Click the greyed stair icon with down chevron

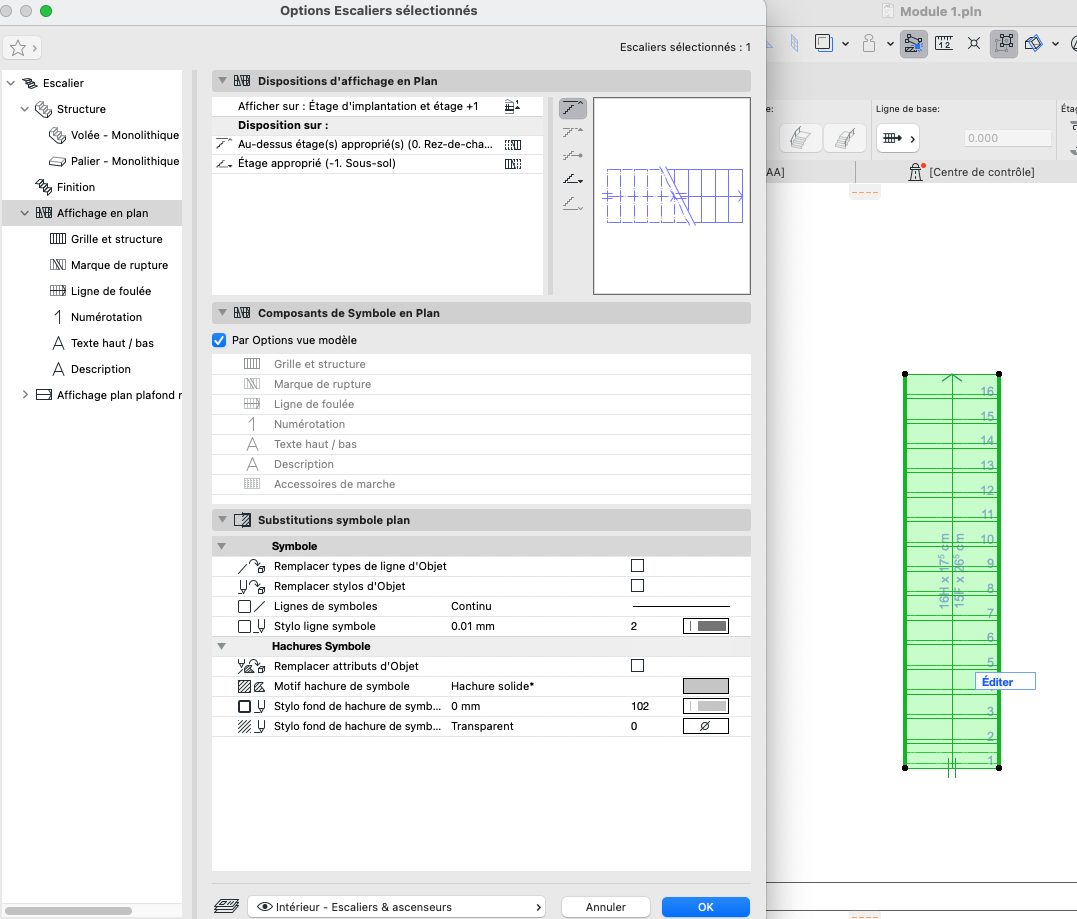pos(572,203)
